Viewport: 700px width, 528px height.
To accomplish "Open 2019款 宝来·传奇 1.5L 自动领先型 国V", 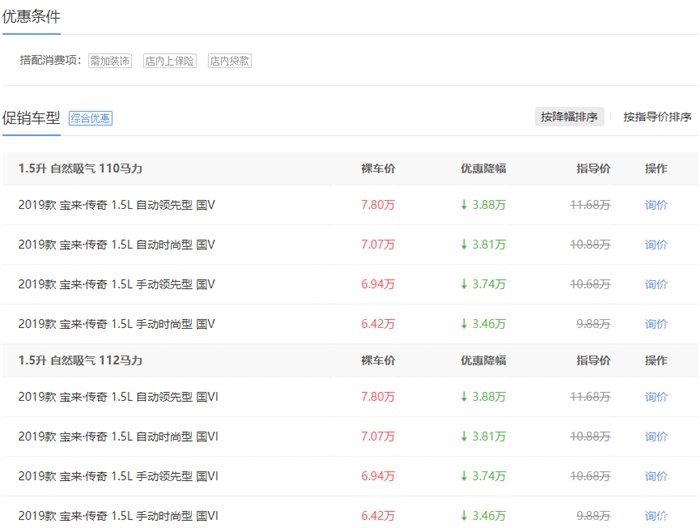I will pyautogui.click(x=117, y=205).
